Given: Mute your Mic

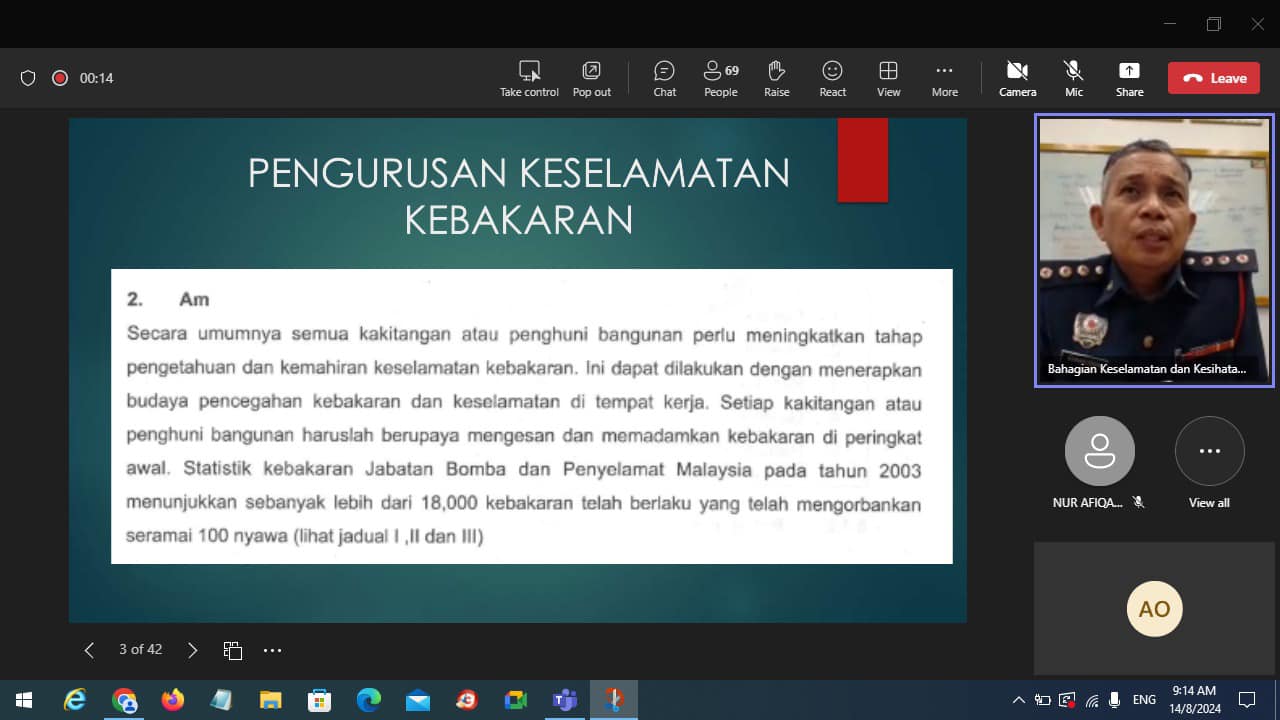Looking at the screenshot, I should (1073, 78).
